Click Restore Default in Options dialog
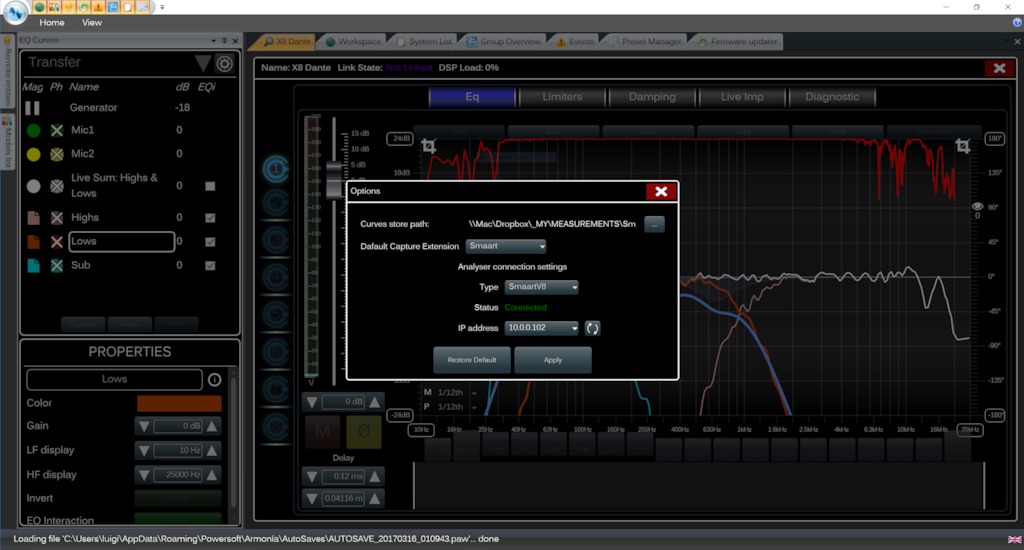 point(472,360)
